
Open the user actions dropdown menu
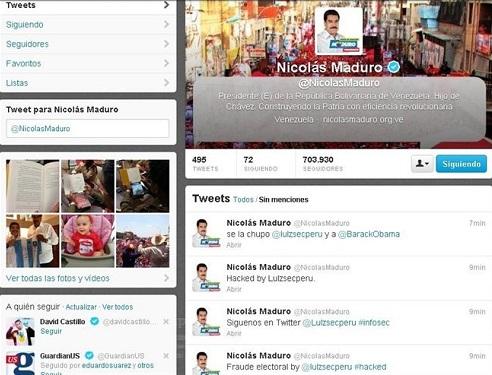point(422,164)
